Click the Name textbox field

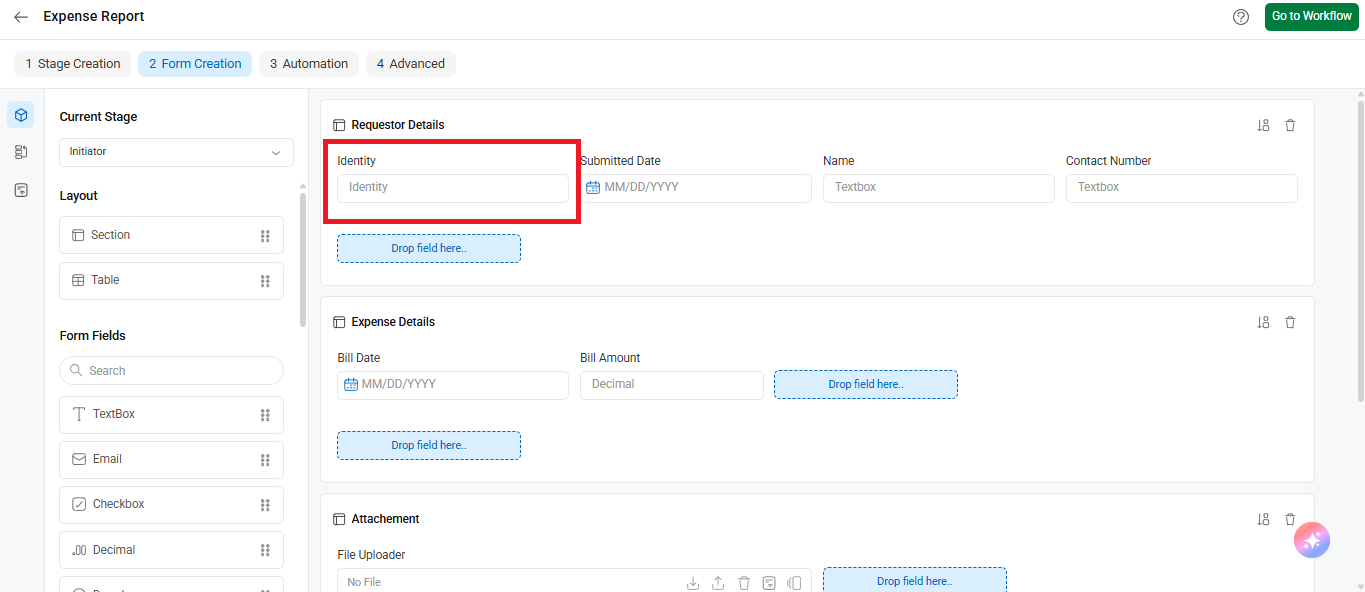point(939,188)
